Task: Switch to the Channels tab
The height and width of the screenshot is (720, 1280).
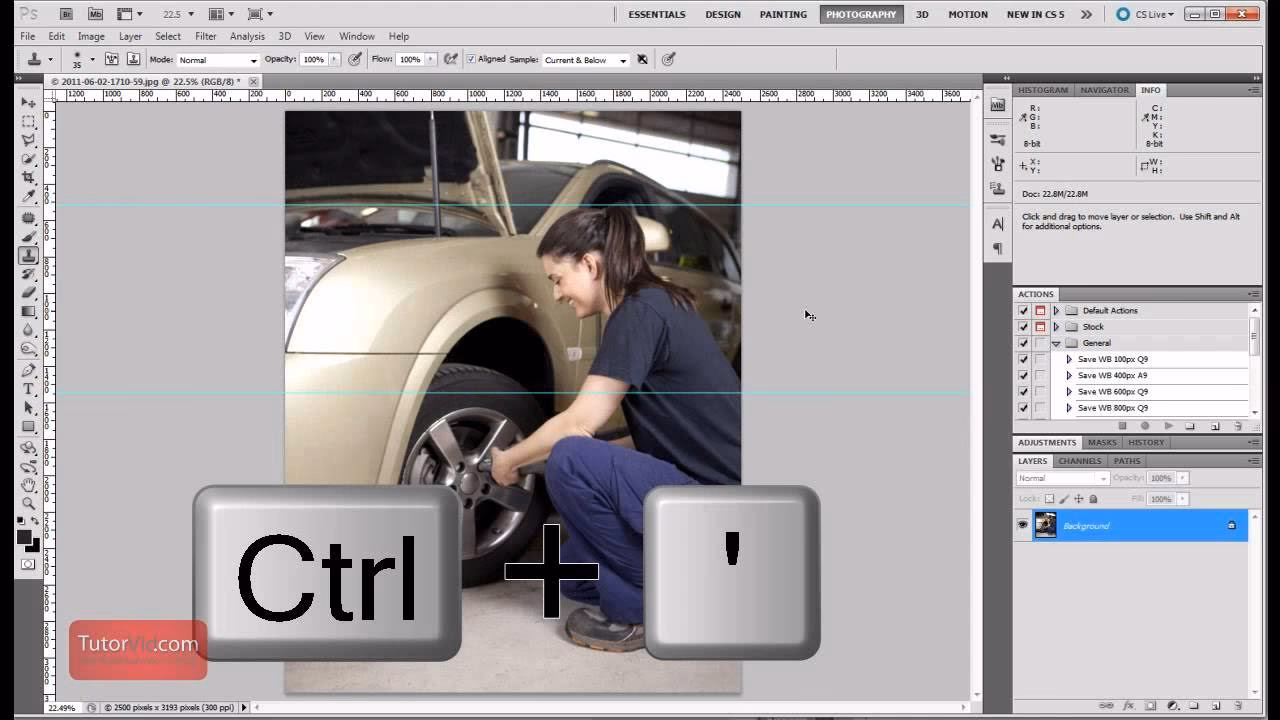Action: click(1080, 461)
